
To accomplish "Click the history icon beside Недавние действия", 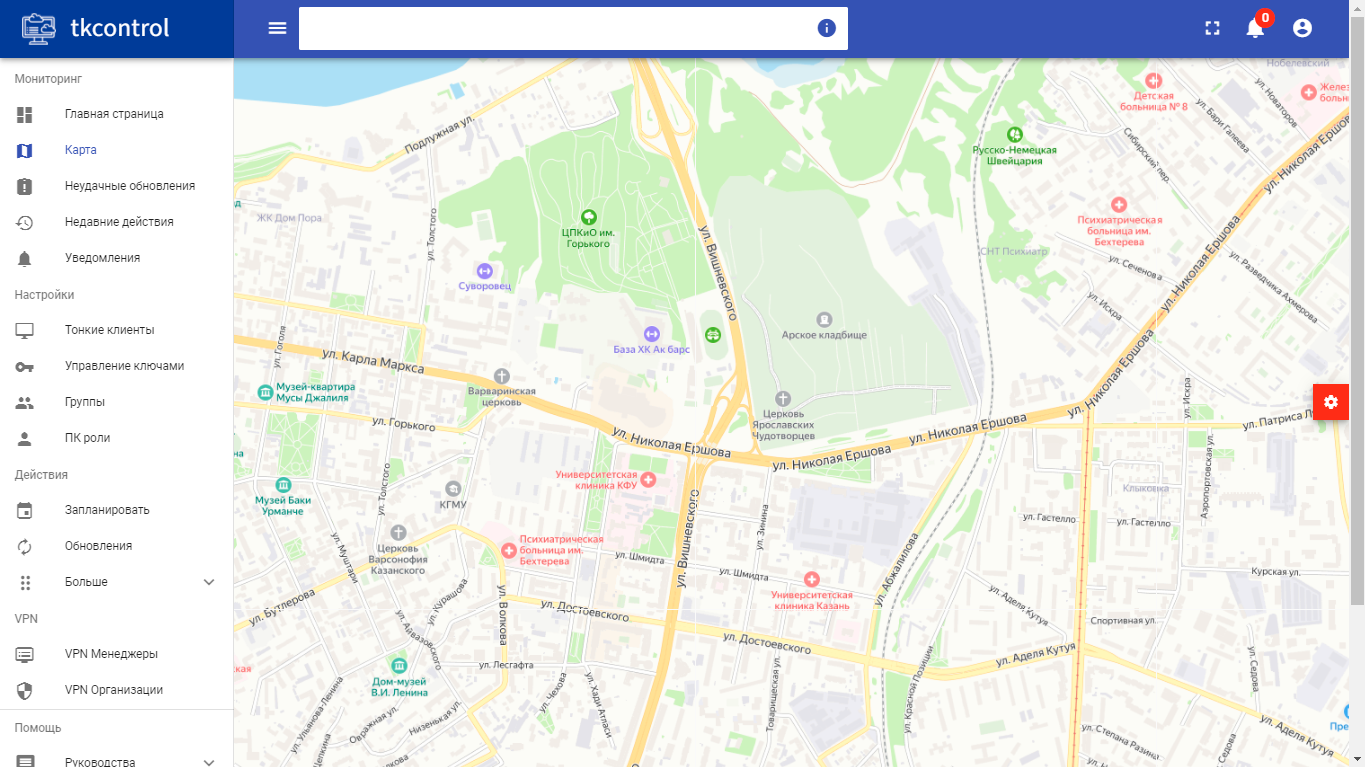I will tap(25, 222).
